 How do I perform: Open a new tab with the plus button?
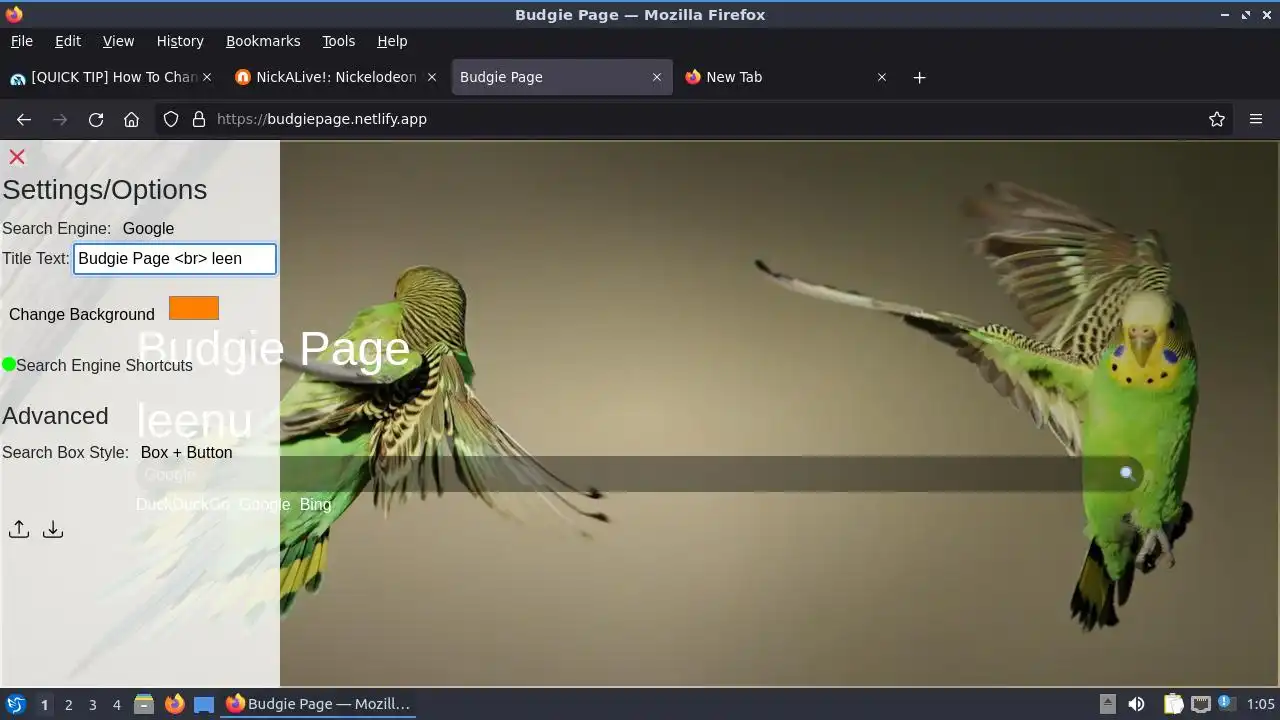pyautogui.click(x=919, y=77)
